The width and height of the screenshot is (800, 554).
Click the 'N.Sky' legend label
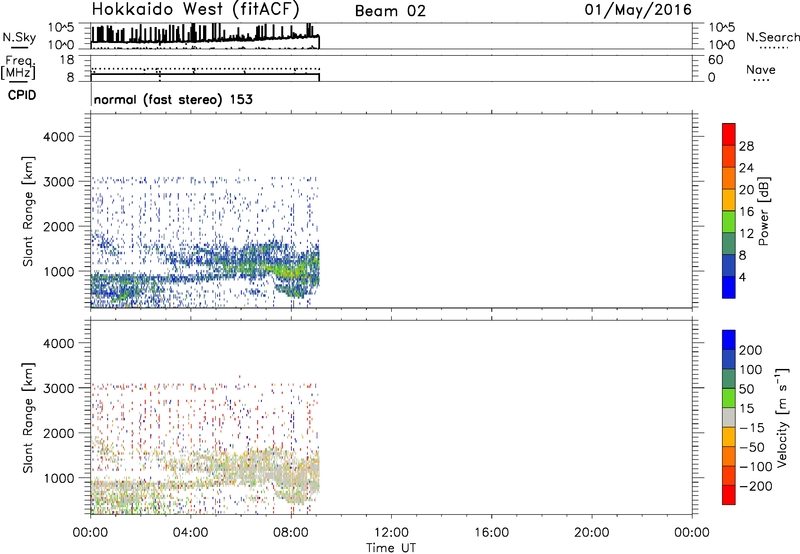point(19,37)
